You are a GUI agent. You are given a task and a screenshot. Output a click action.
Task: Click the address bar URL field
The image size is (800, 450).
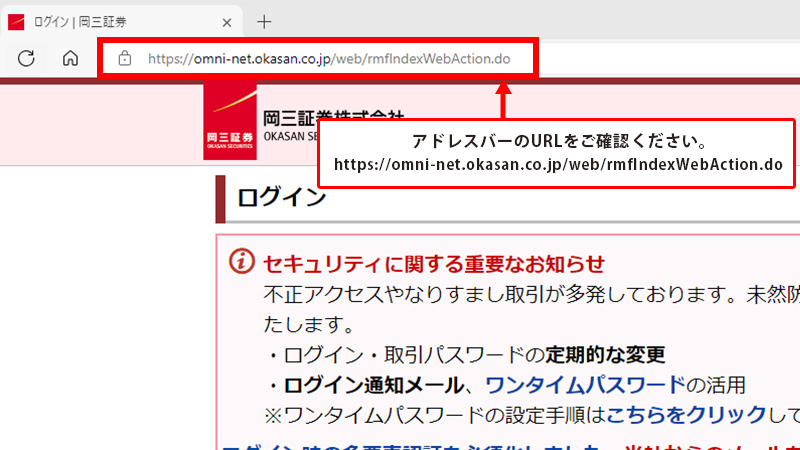click(x=328, y=58)
